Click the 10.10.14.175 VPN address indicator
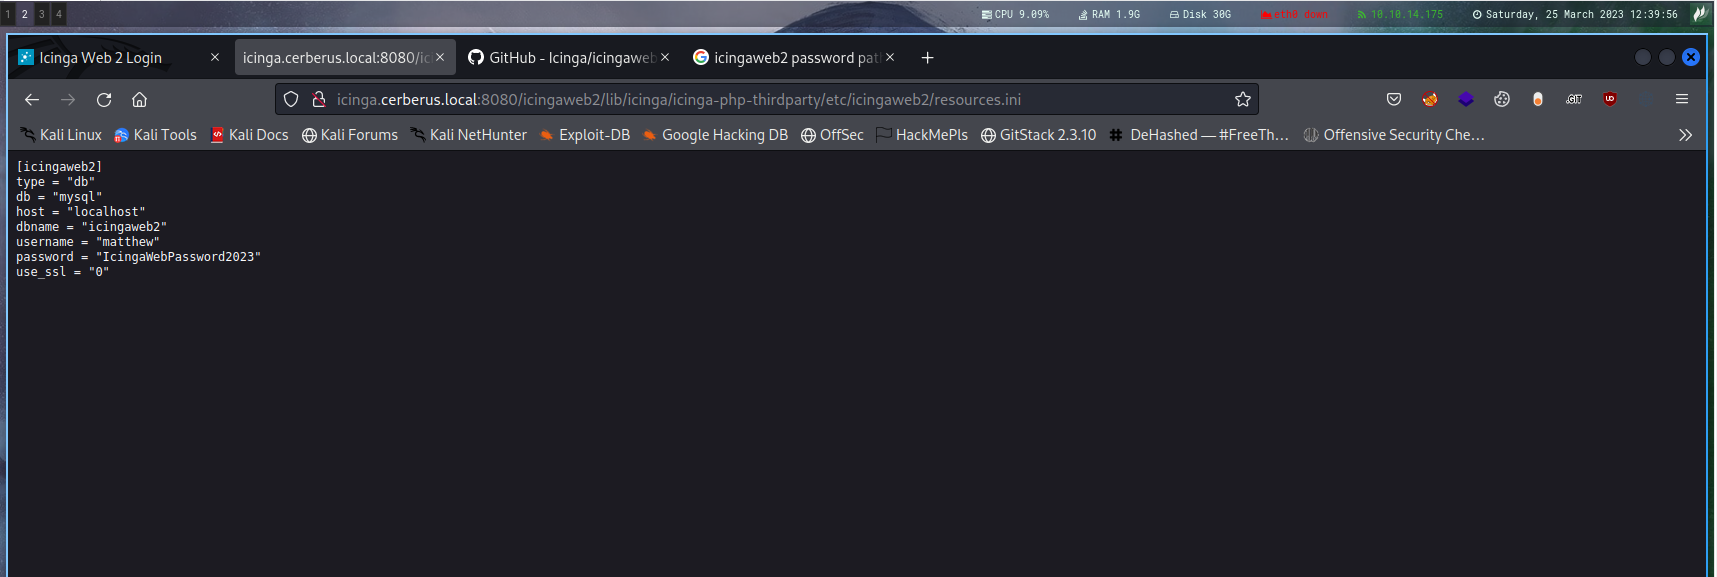The height and width of the screenshot is (577, 1717). 1400,14
